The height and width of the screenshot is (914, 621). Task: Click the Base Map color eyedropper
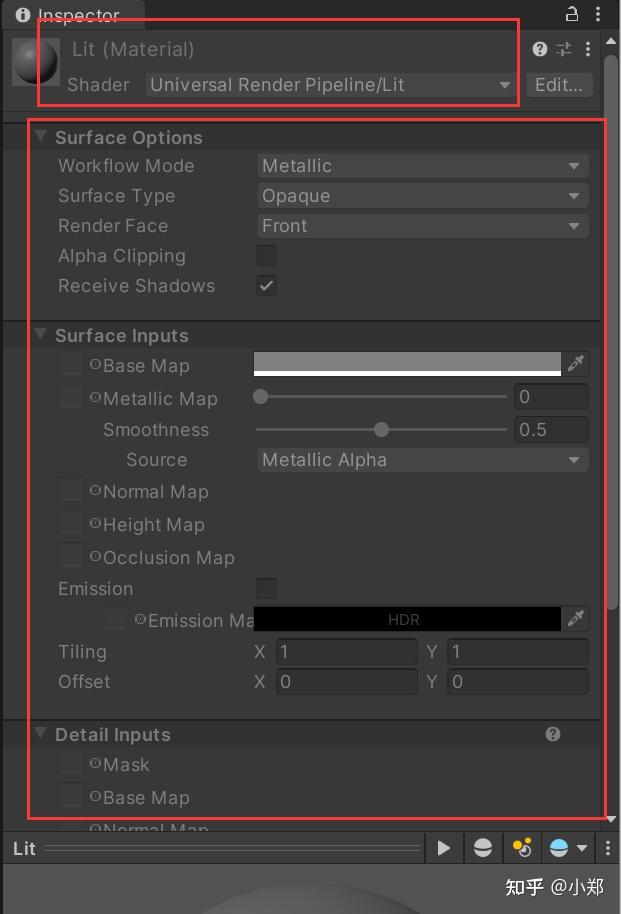tap(576, 364)
